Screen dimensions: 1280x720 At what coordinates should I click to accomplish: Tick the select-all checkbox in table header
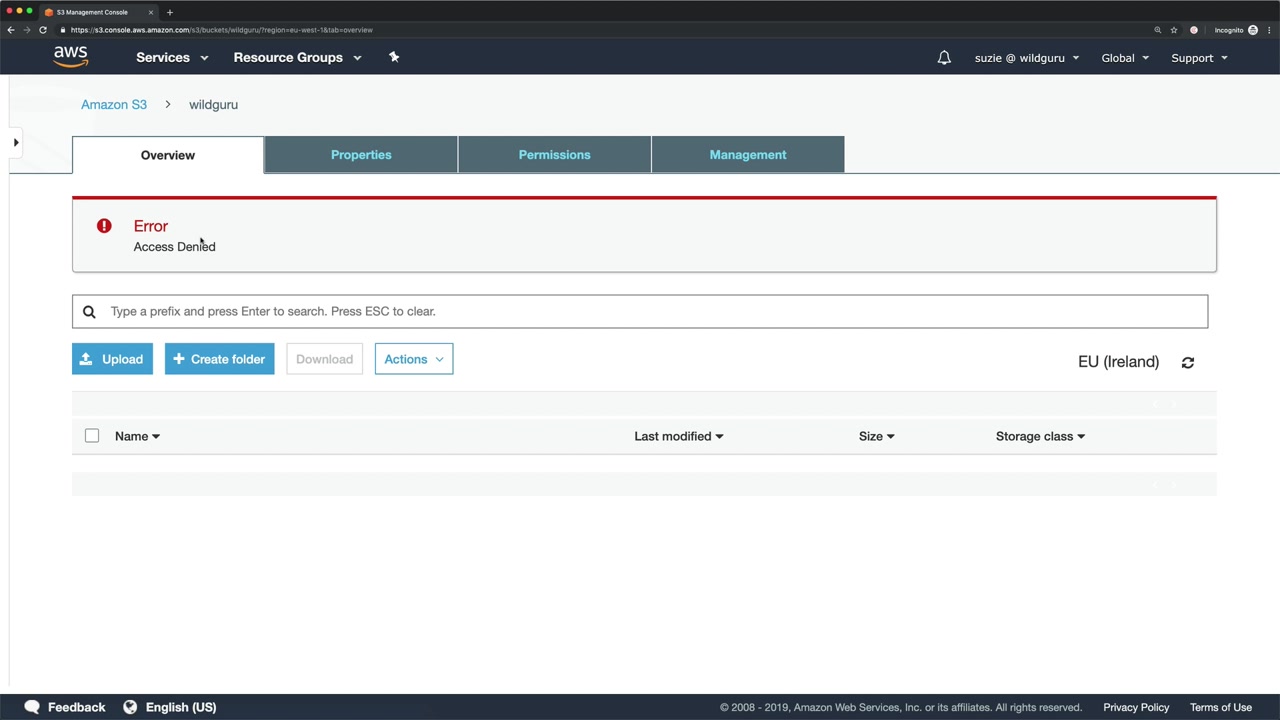point(92,436)
